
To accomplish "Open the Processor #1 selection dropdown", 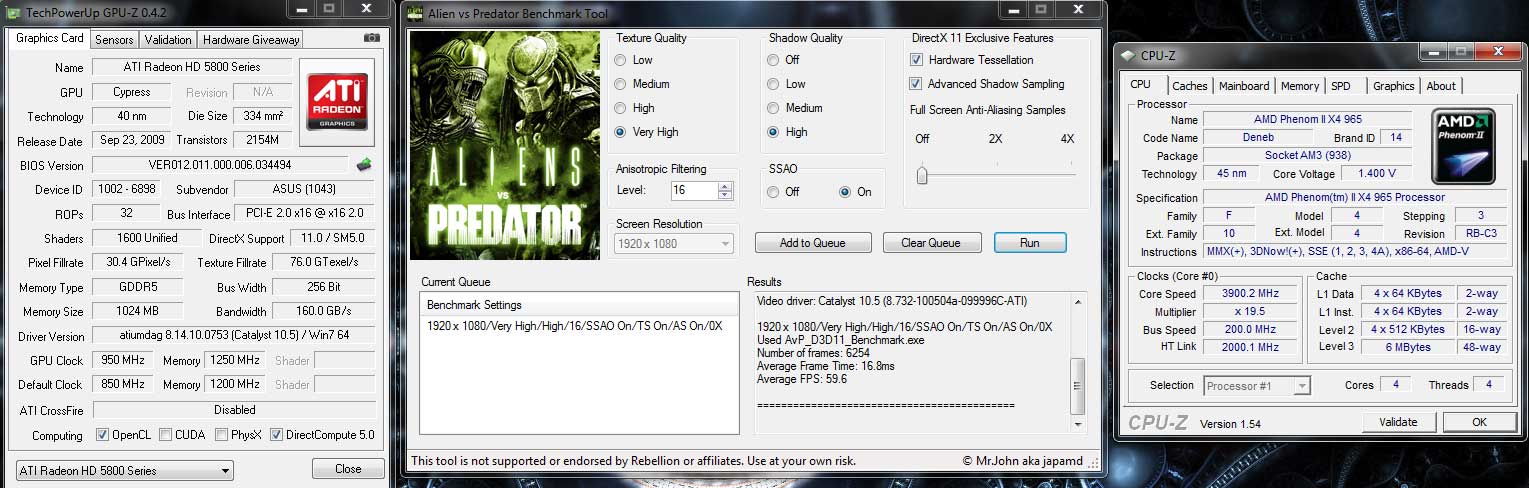I will [1257, 386].
